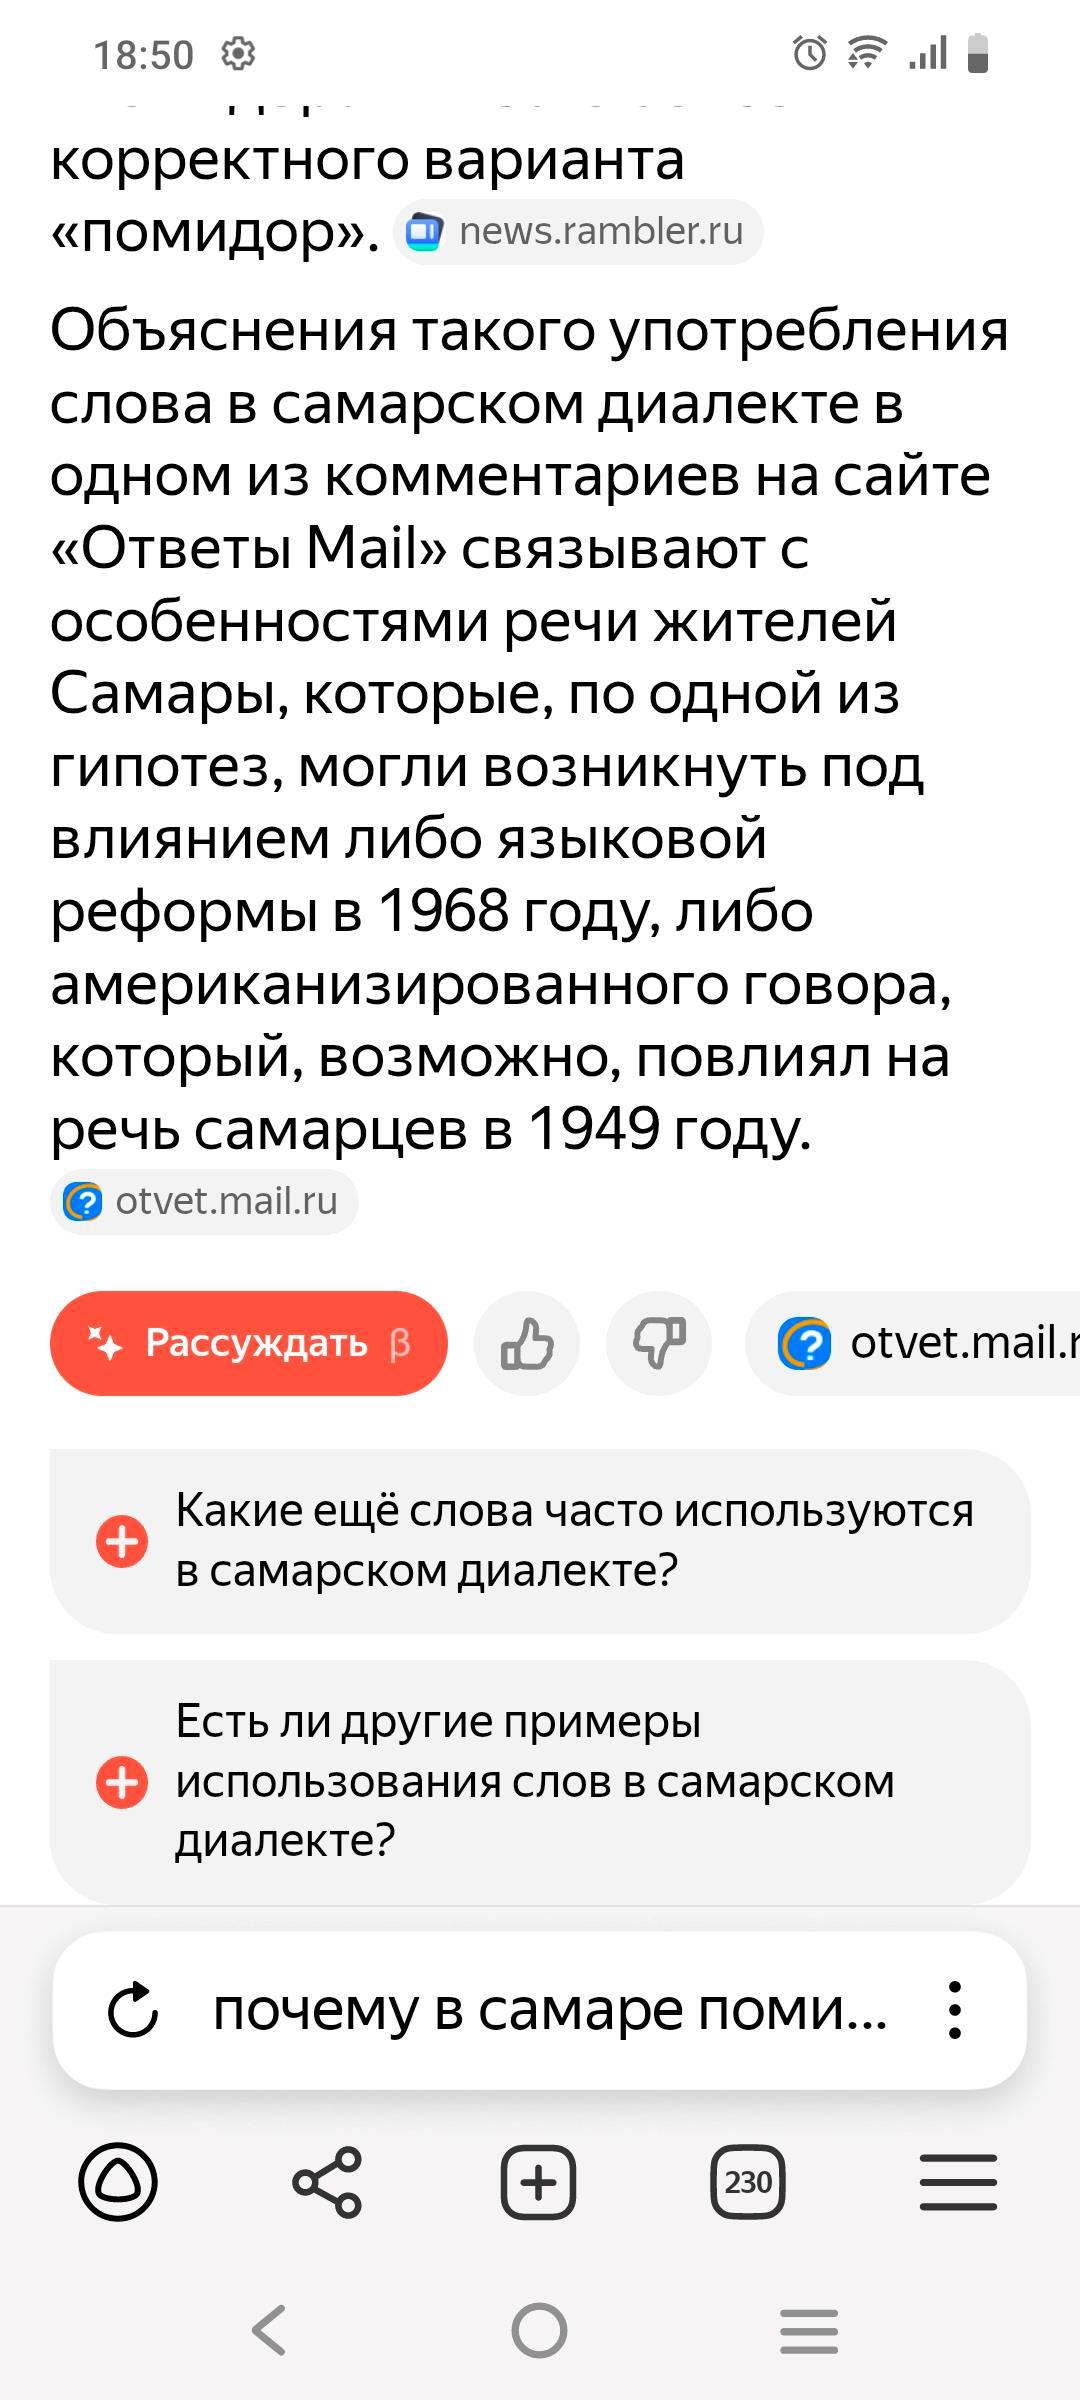Image resolution: width=1080 pixels, height=2400 pixels.
Task: Open the news.rambler.ru source chip
Action: point(578,232)
